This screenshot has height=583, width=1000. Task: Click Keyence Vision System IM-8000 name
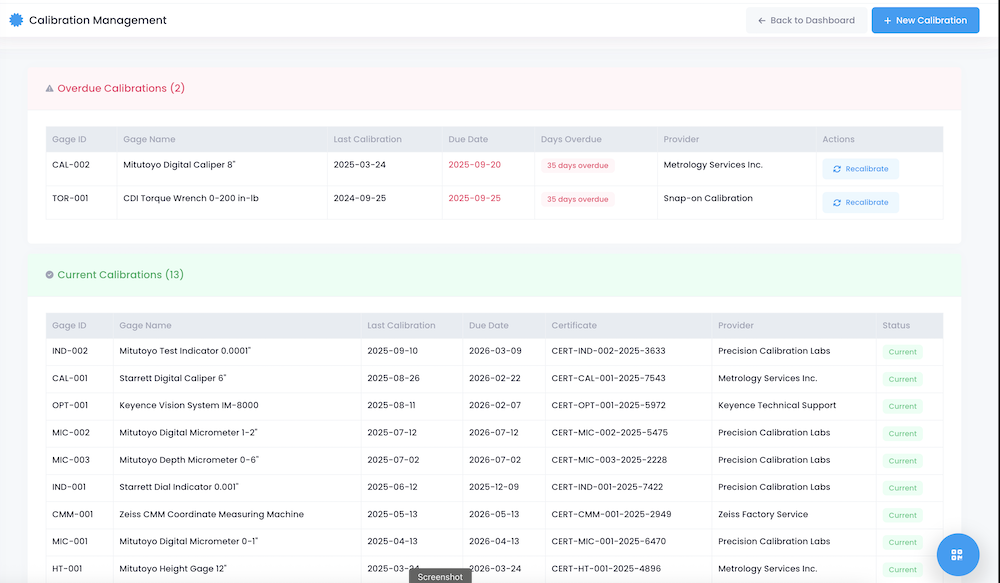[x=189, y=405]
